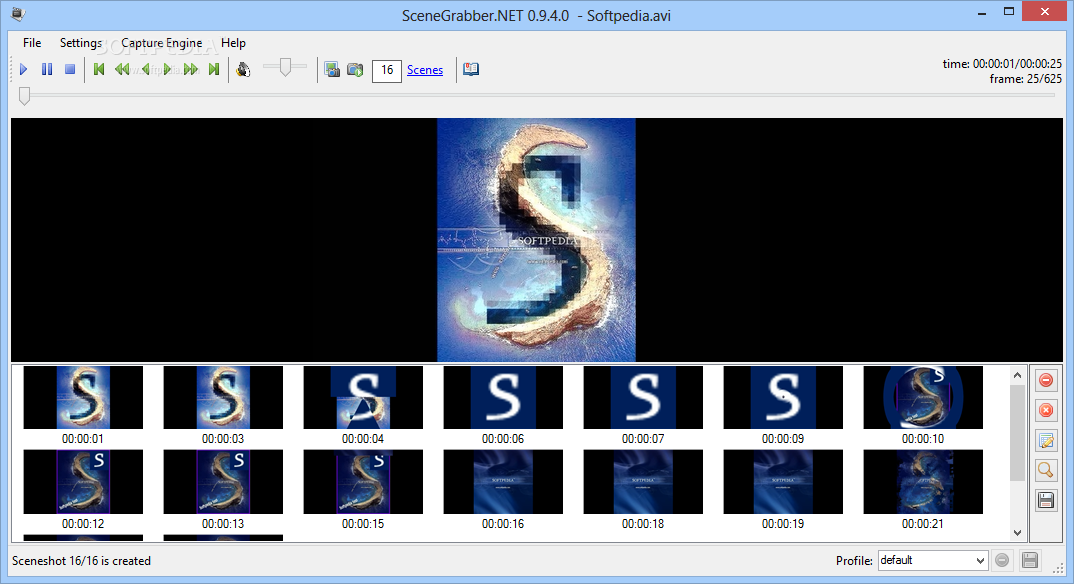Click the application icon in title bar

pyautogui.click(x=18, y=14)
